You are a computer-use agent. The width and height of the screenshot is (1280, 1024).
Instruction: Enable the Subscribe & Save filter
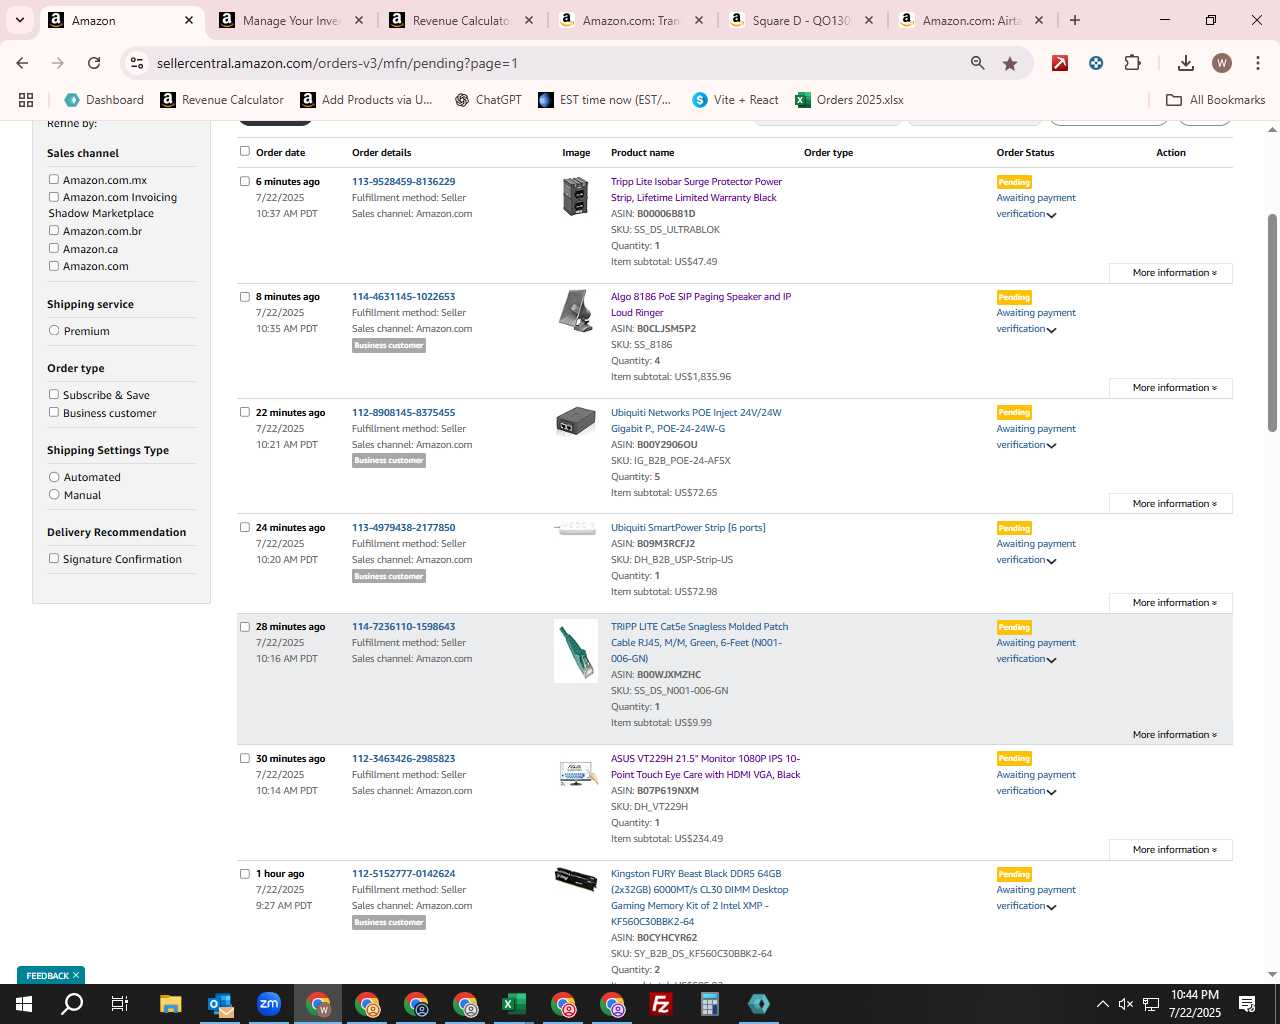pos(54,395)
